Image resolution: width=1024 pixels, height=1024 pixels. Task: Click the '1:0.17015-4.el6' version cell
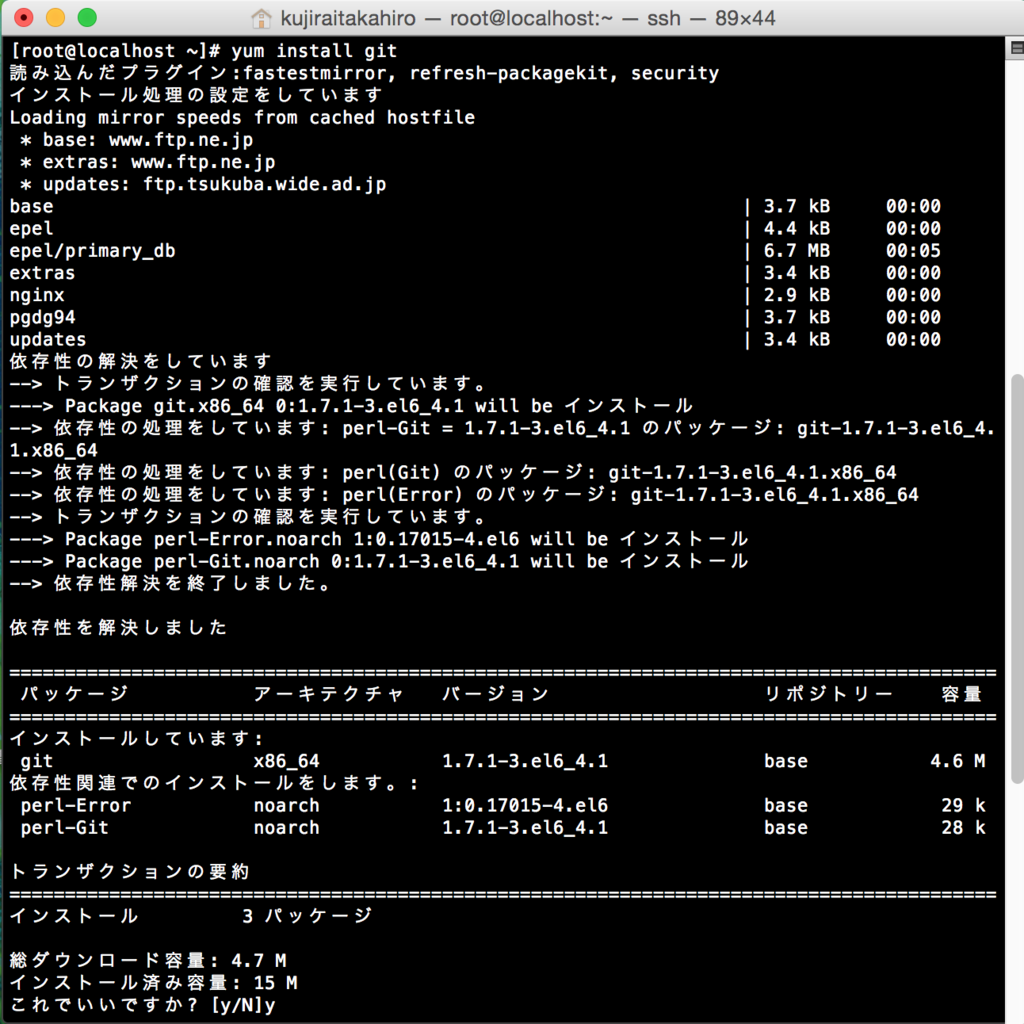tap(525, 806)
